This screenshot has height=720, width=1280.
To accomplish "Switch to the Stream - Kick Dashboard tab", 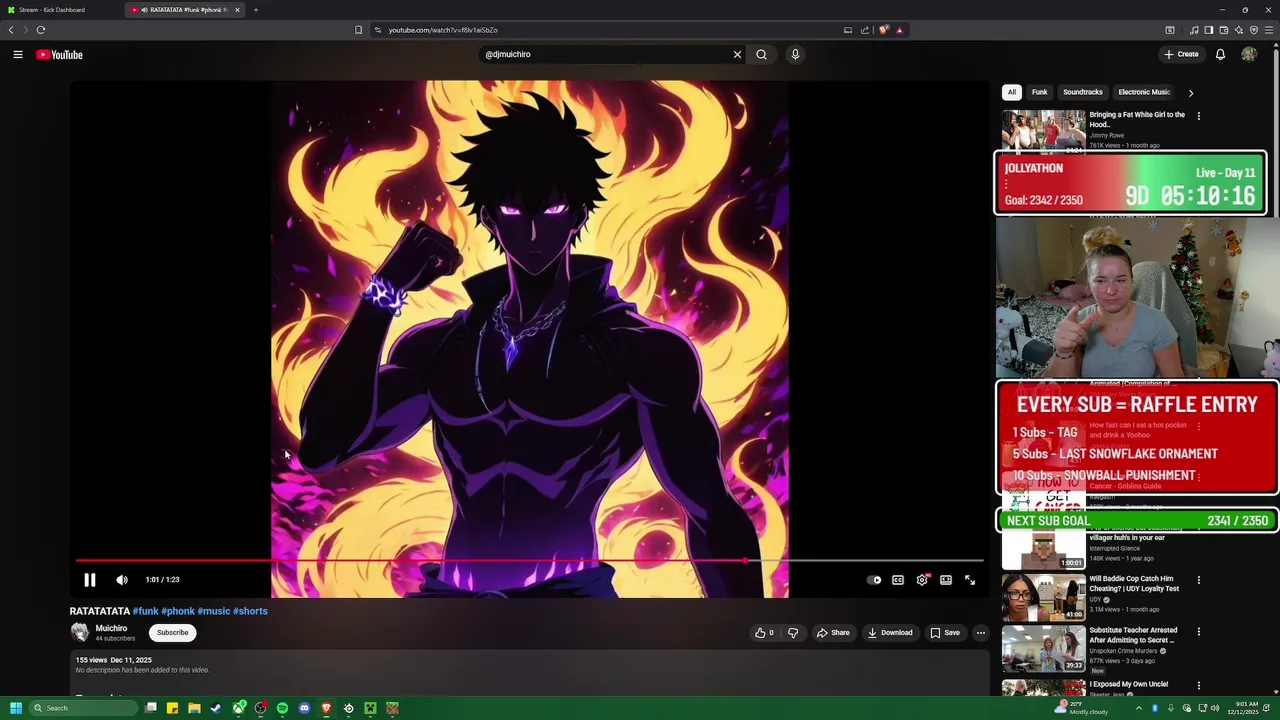I will pos(58,10).
